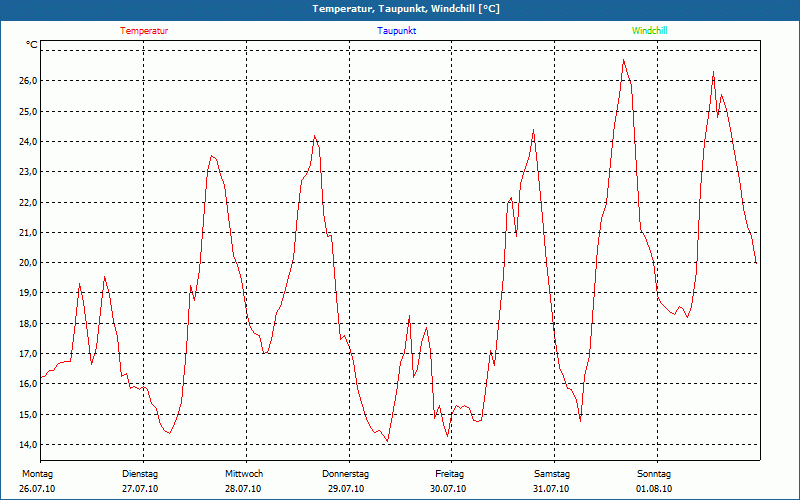Click the lowest temperature dip on Donnerstag
800x500 pixels.
[388, 441]
